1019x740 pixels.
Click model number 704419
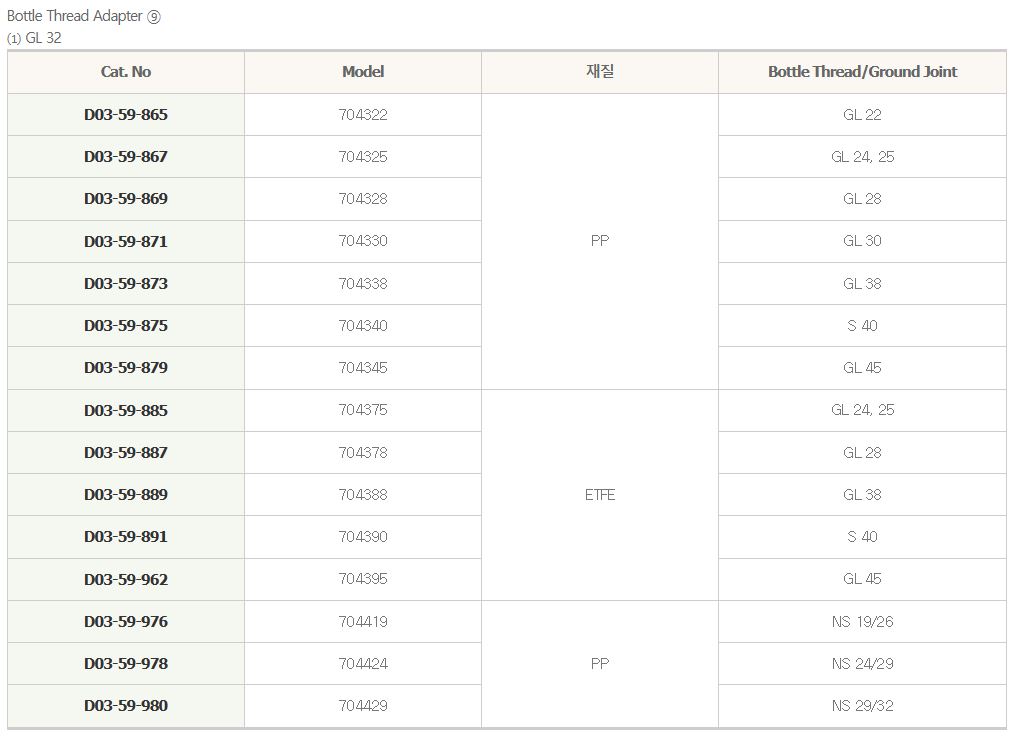(363, 622)
